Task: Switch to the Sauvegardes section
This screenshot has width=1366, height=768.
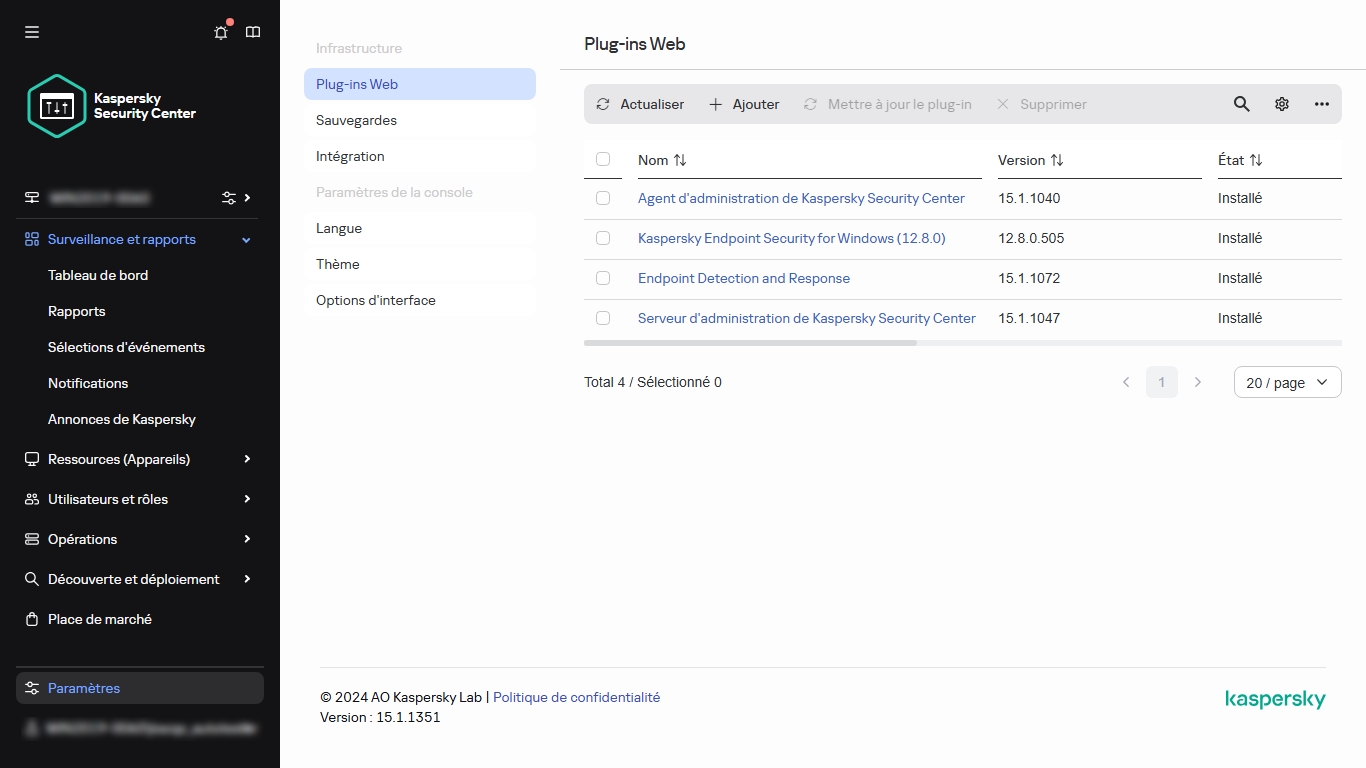Action: click(x=356, y=120)
